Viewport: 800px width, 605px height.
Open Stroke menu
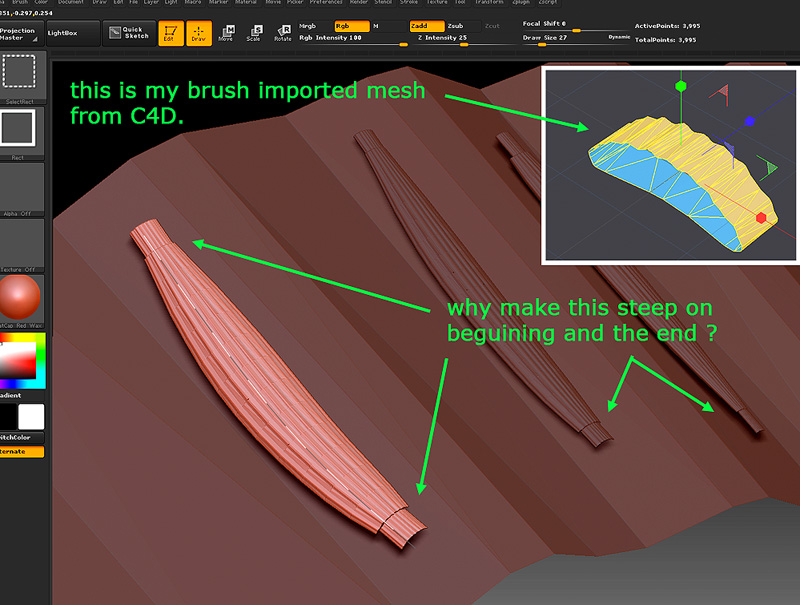click(409, 3)
